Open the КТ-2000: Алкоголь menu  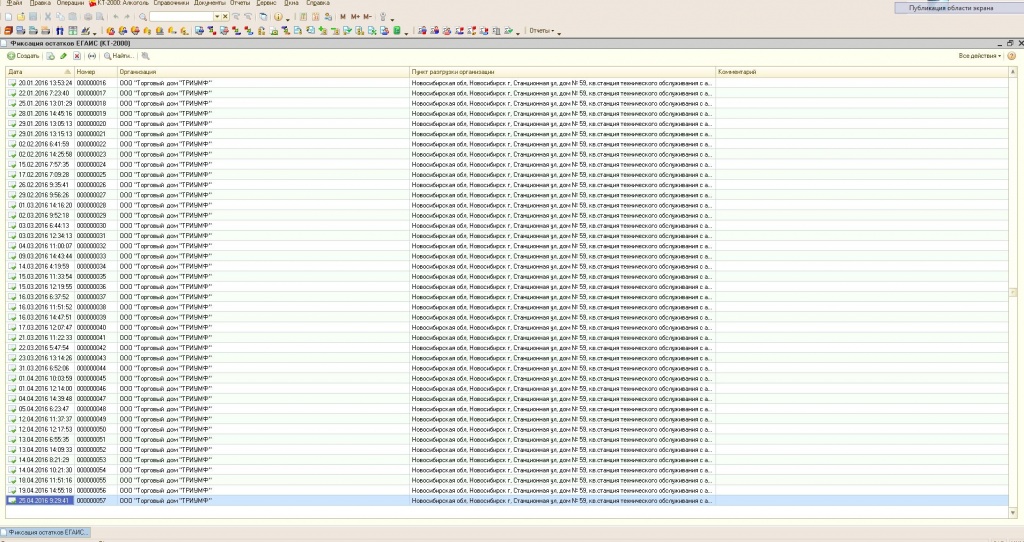[x=119, y=3]
